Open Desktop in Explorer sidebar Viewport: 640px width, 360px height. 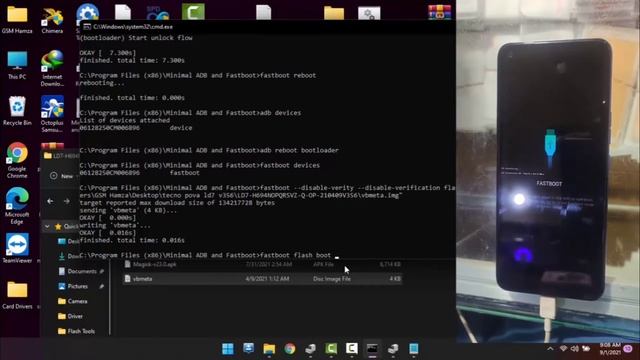[x=69, y=241]
